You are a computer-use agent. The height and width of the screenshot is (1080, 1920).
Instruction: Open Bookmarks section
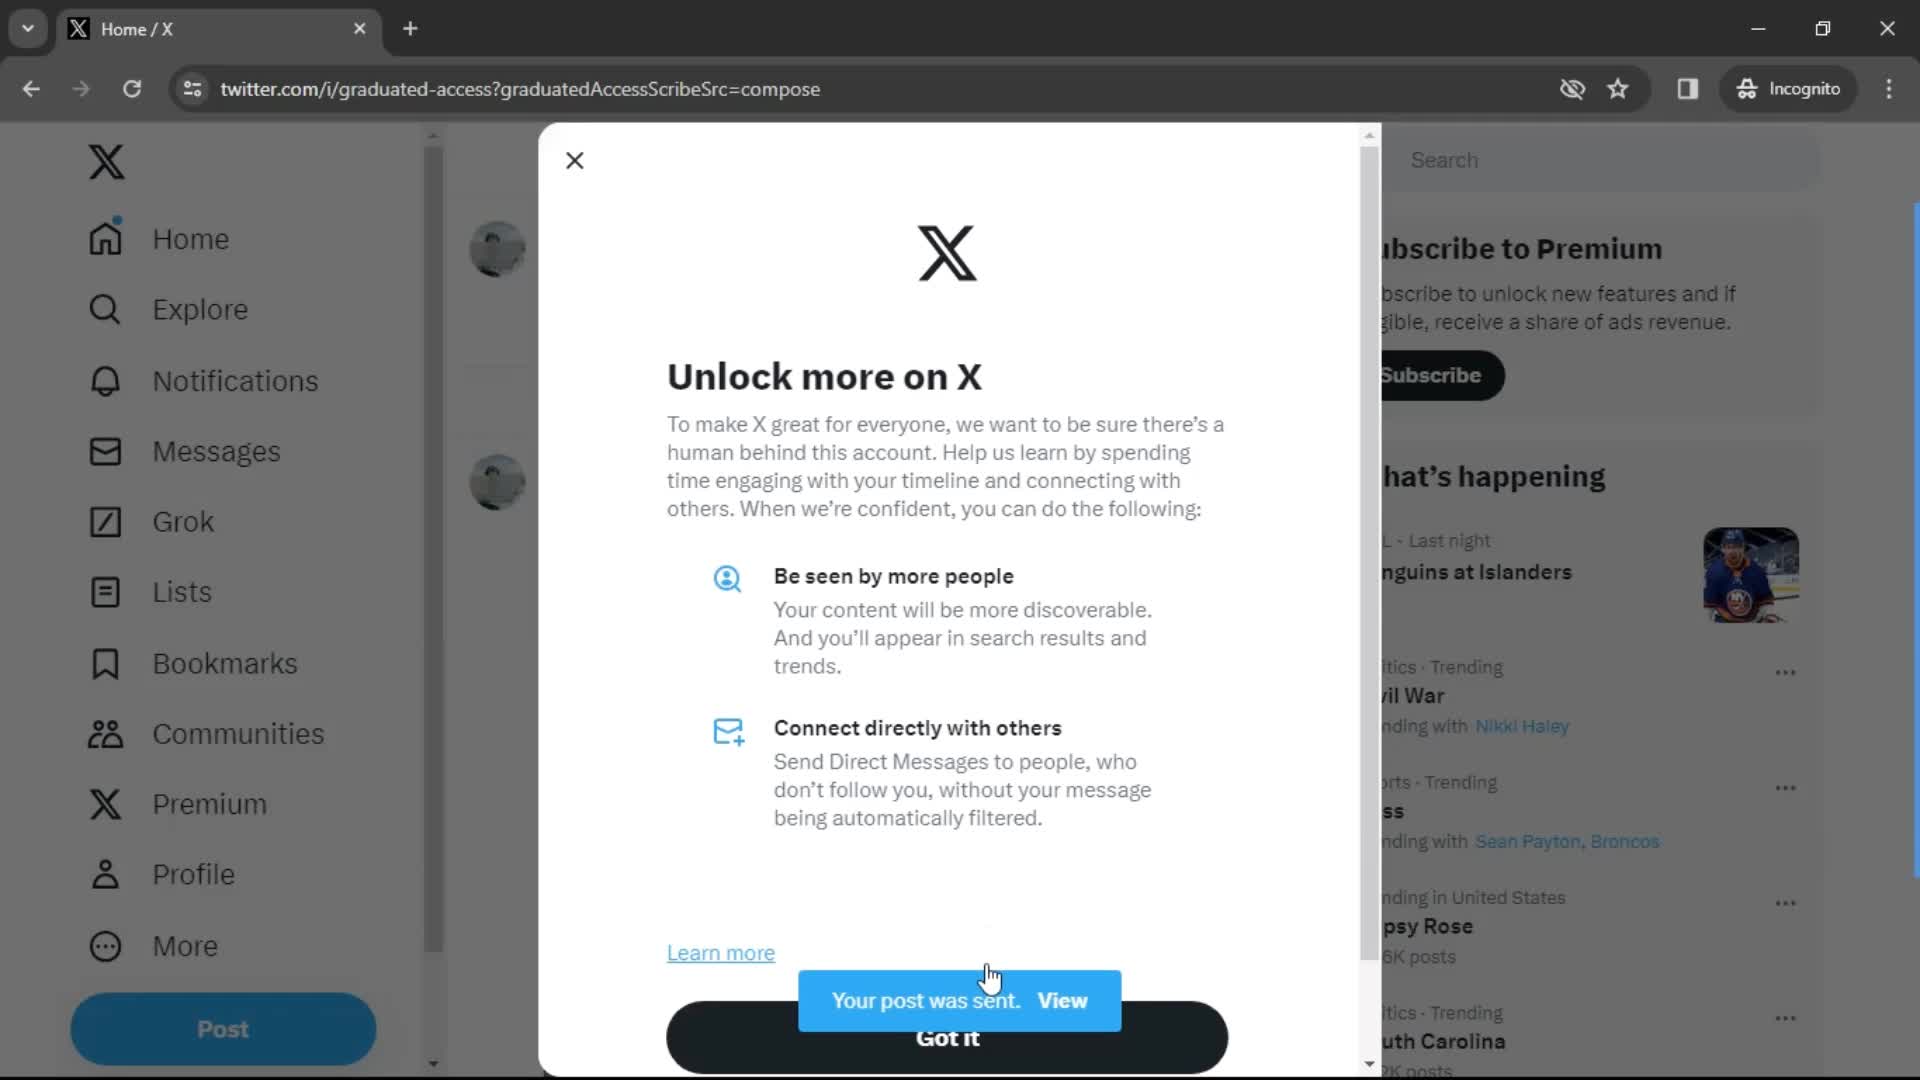[224, 662]
